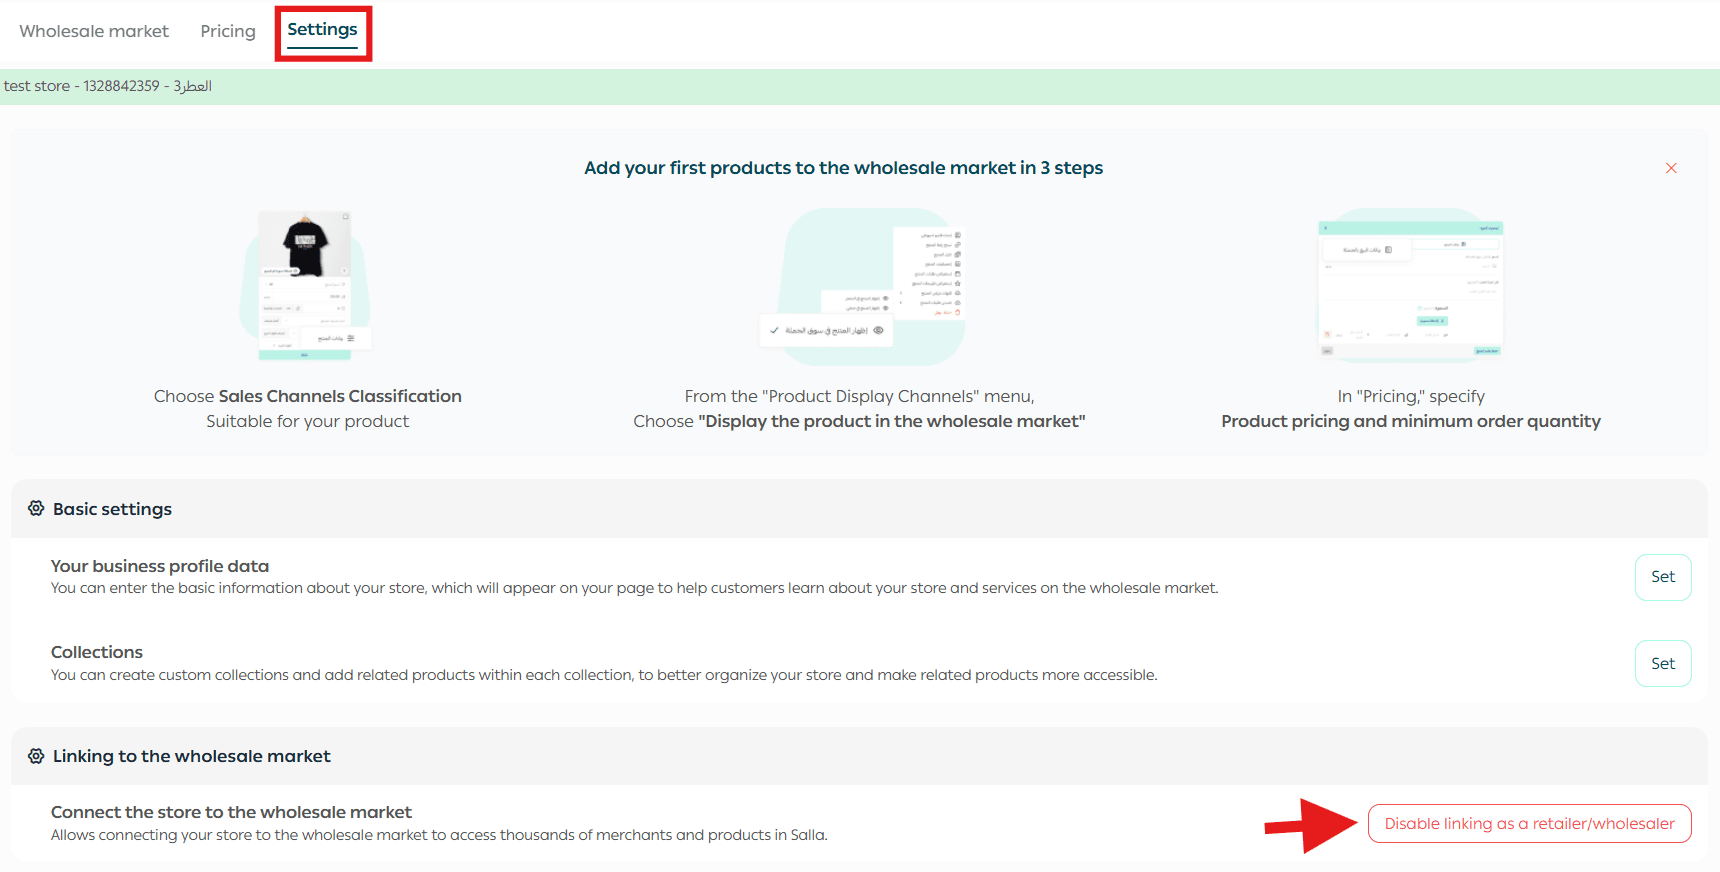The width and height of the screenshot is (1720, 872).
Task: Click Connect the store to the wholesale market
Action: tap(231, 812)
